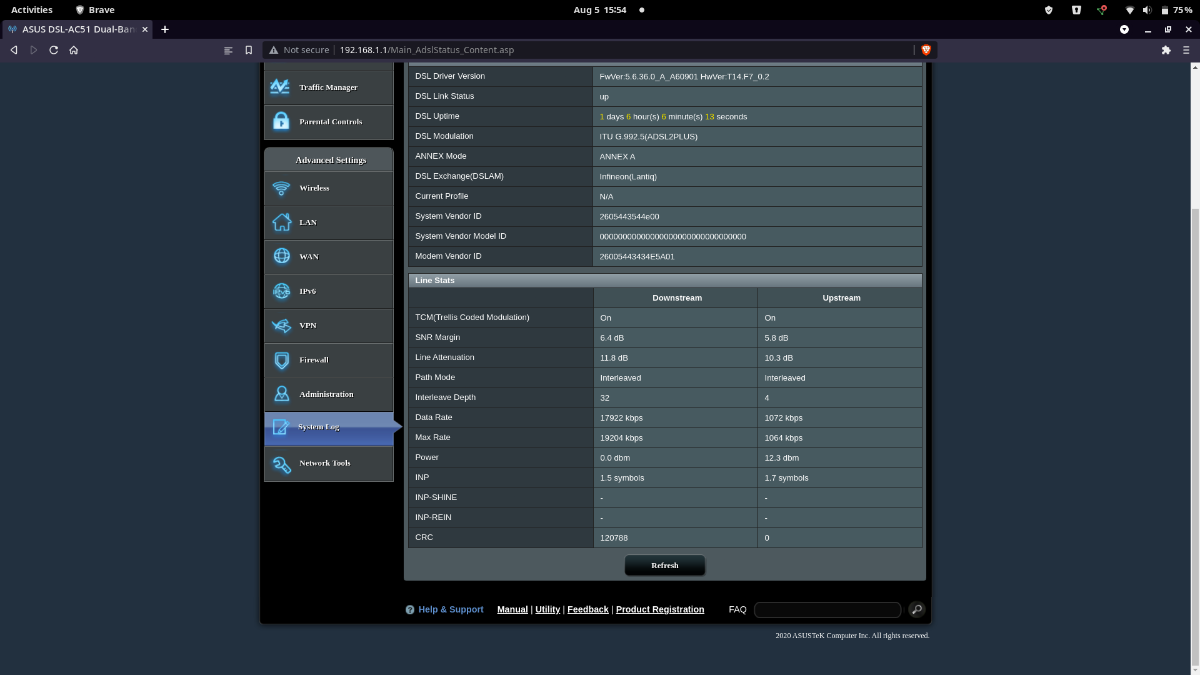Open the Product Registration link
Image resolution: width=1200 pixels, height=675 pixels.
pos(660,609)
